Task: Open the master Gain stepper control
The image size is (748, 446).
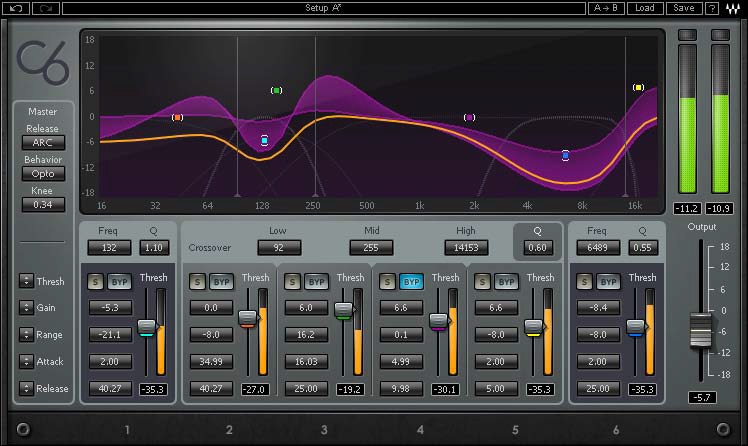Action: coord(26,308)
